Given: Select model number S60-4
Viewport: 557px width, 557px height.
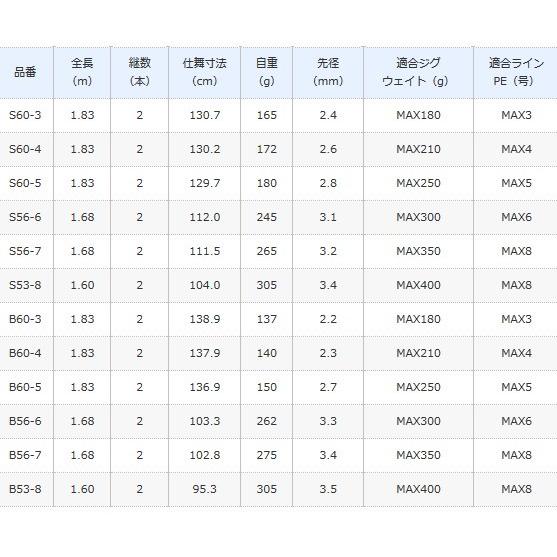Looking at the screenshot, I should coord(25,149).
